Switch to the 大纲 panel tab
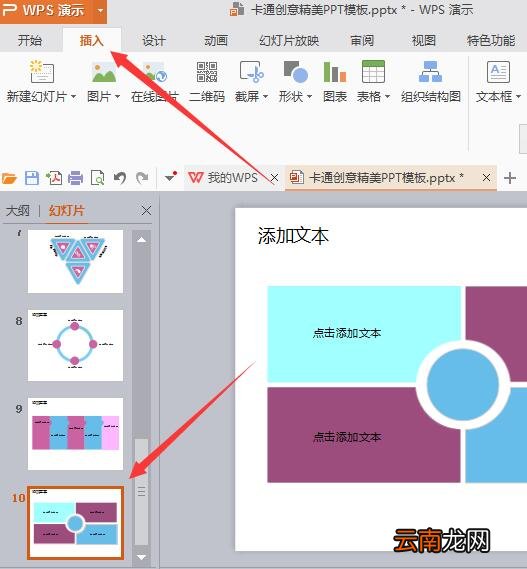The width and height of the screenshot is (527, 569). point(18,210)
